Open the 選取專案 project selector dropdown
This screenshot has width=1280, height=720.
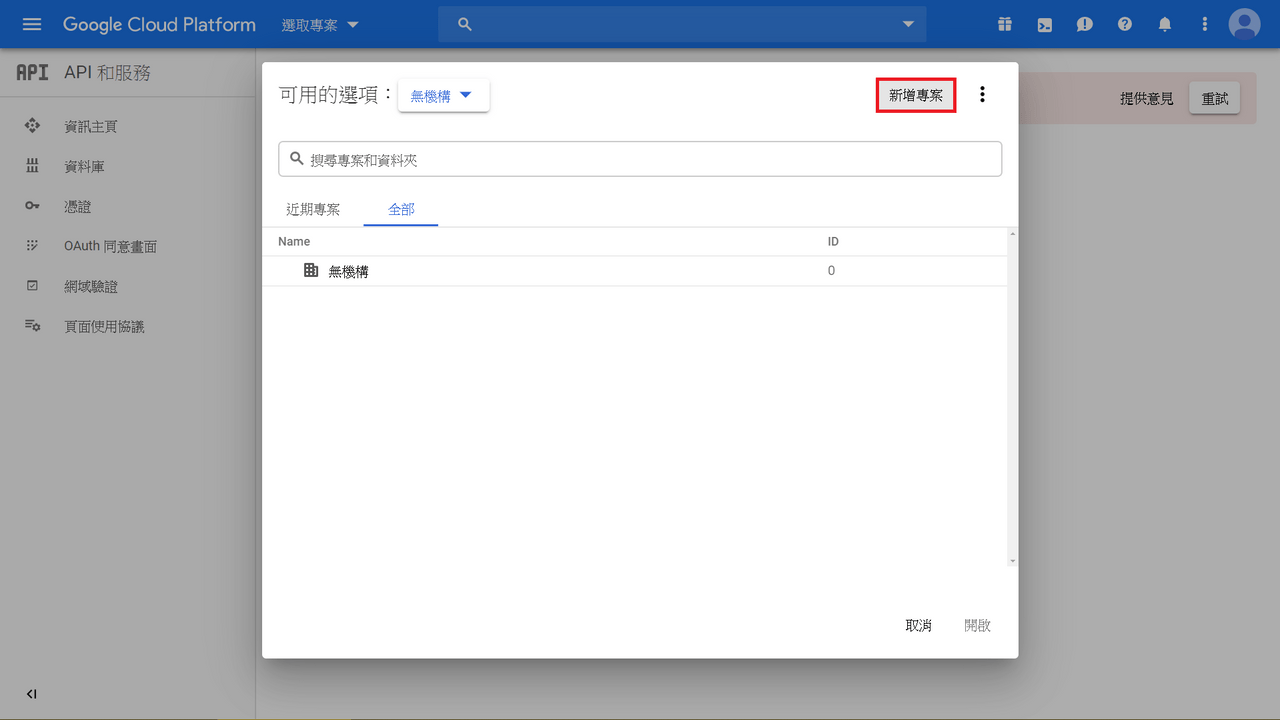click(x=320, y=25)
